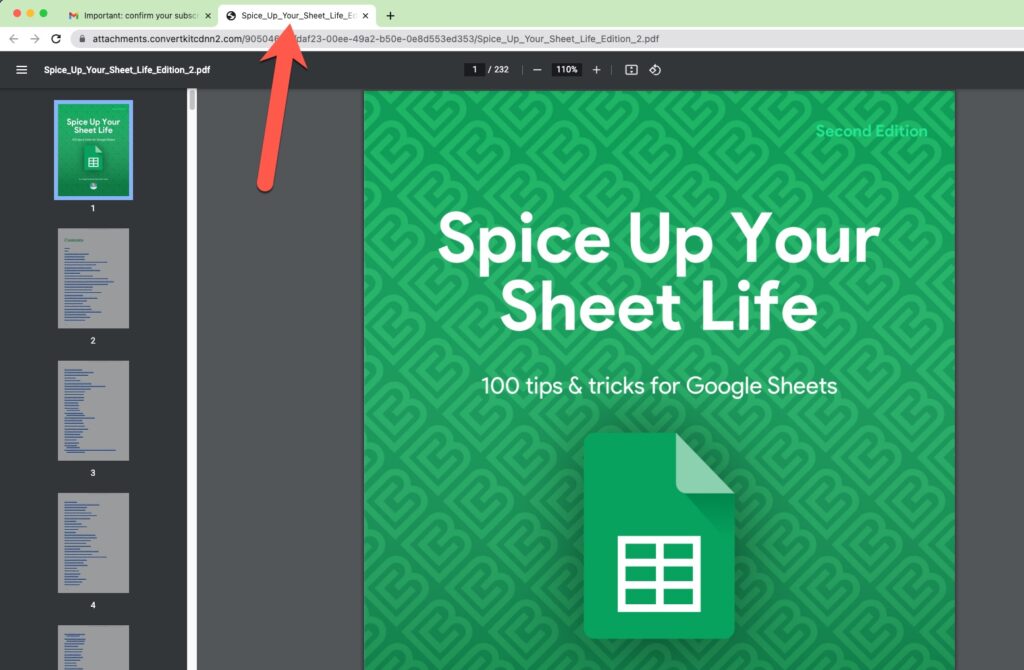Image resolution: width=1024 pixels, height=670 pixels.
Task: Click the fit to page icon
Action: click(631, 70)
